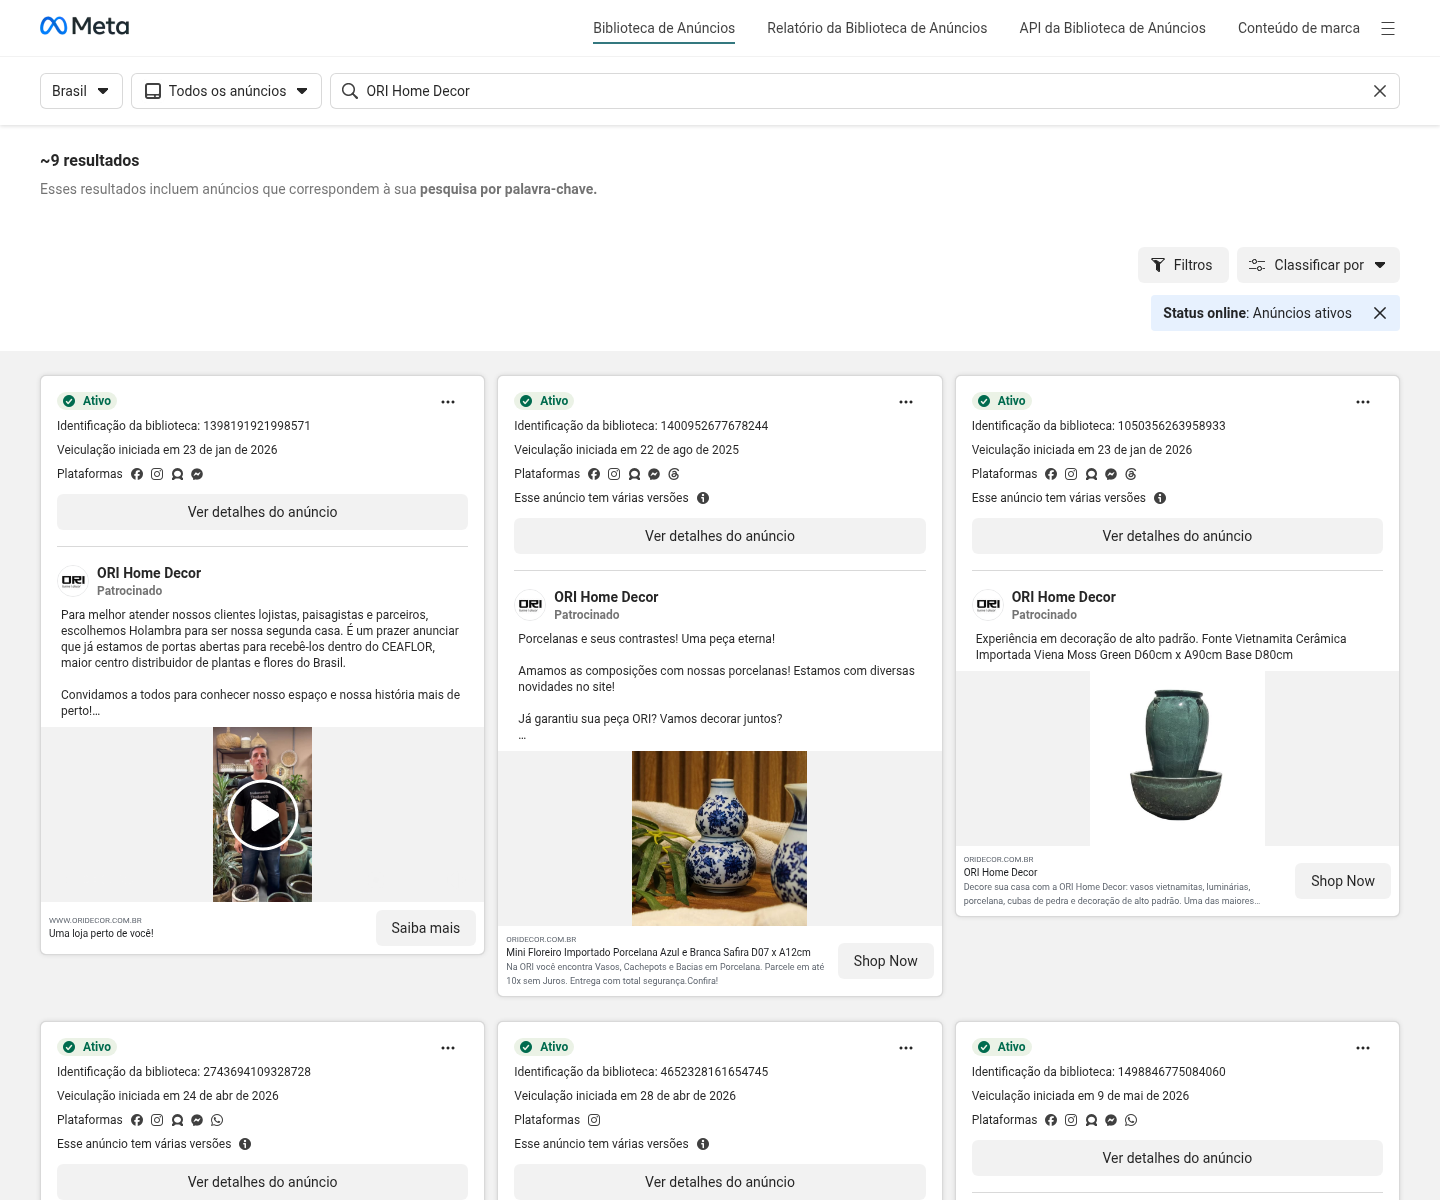Switch to Biblioteca de Anúncios tab
Screen dimensions: 1440x1200
coord(664,28)
